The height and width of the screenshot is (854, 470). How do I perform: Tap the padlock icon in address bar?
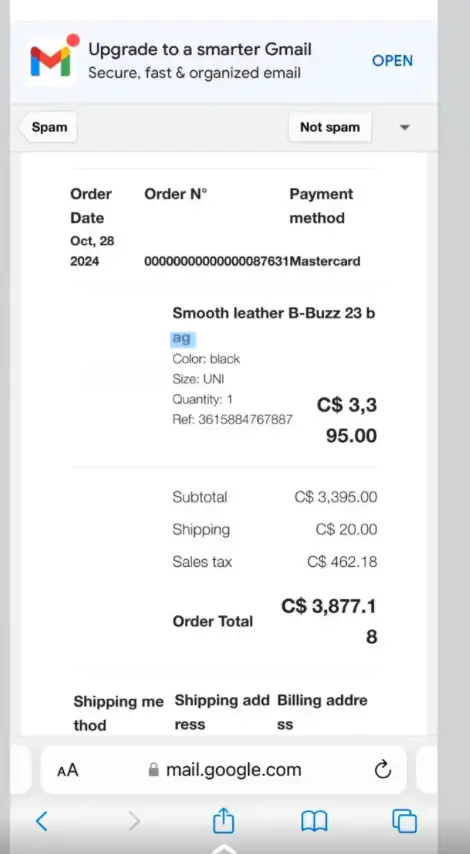[154, 770]
